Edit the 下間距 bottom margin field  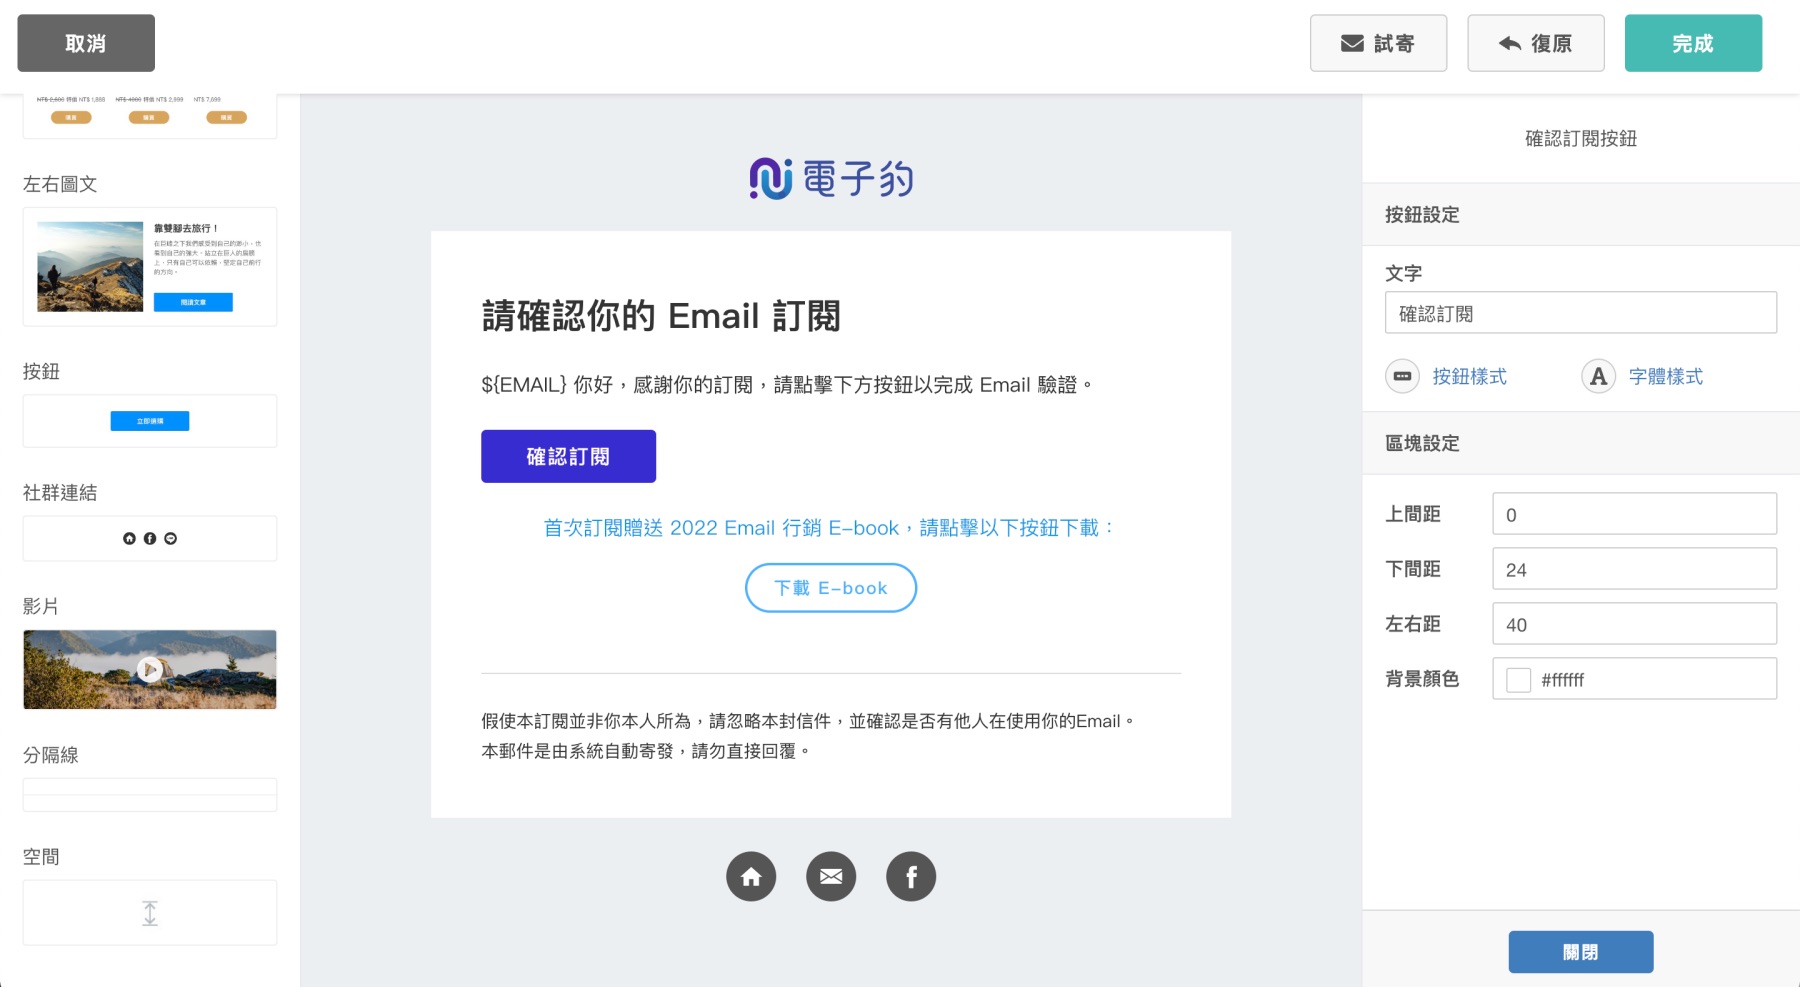tap(1634, 569)
